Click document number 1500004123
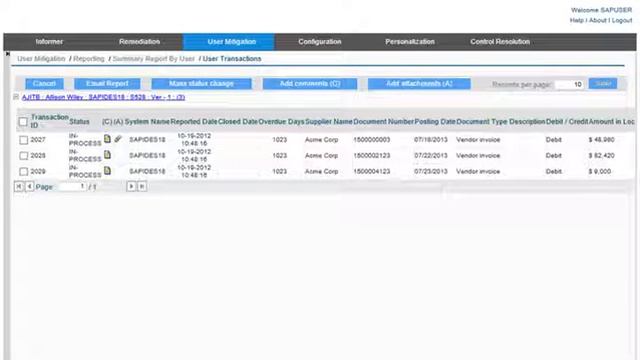The height and width of the screenshot is (360, 640). [371, 171]
